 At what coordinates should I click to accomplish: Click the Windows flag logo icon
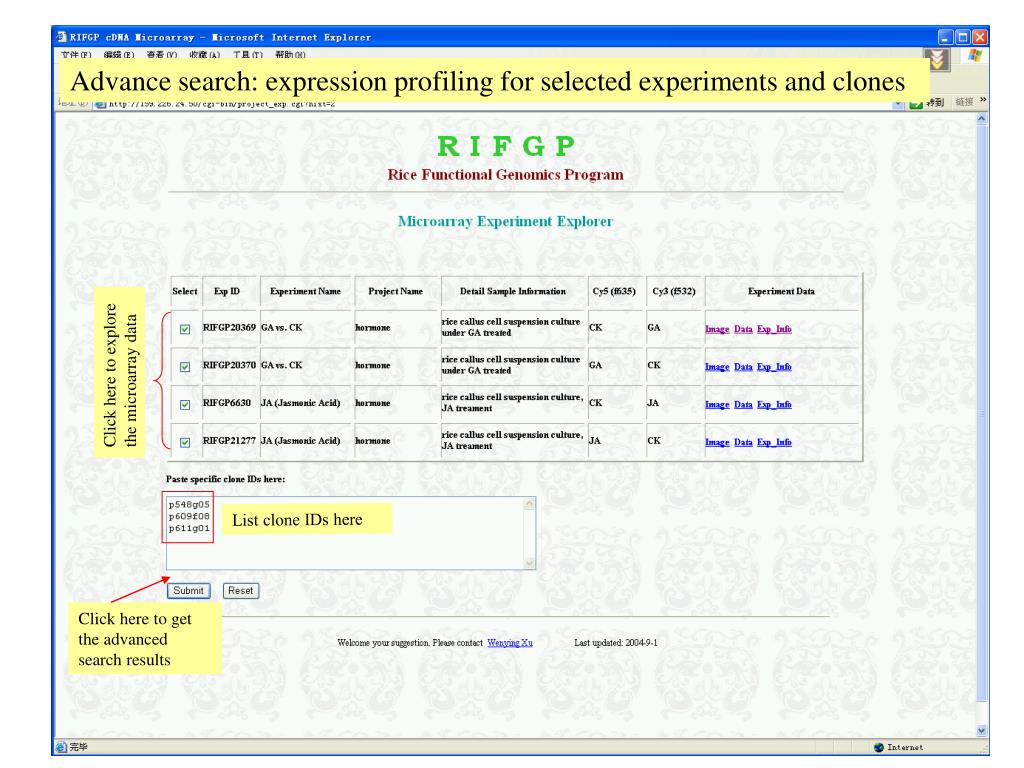click(975, 56)
